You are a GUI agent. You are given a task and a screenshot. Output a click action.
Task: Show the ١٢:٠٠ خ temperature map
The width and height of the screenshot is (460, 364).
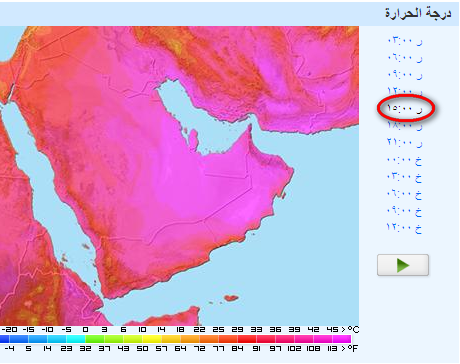[x=404, y=228]
